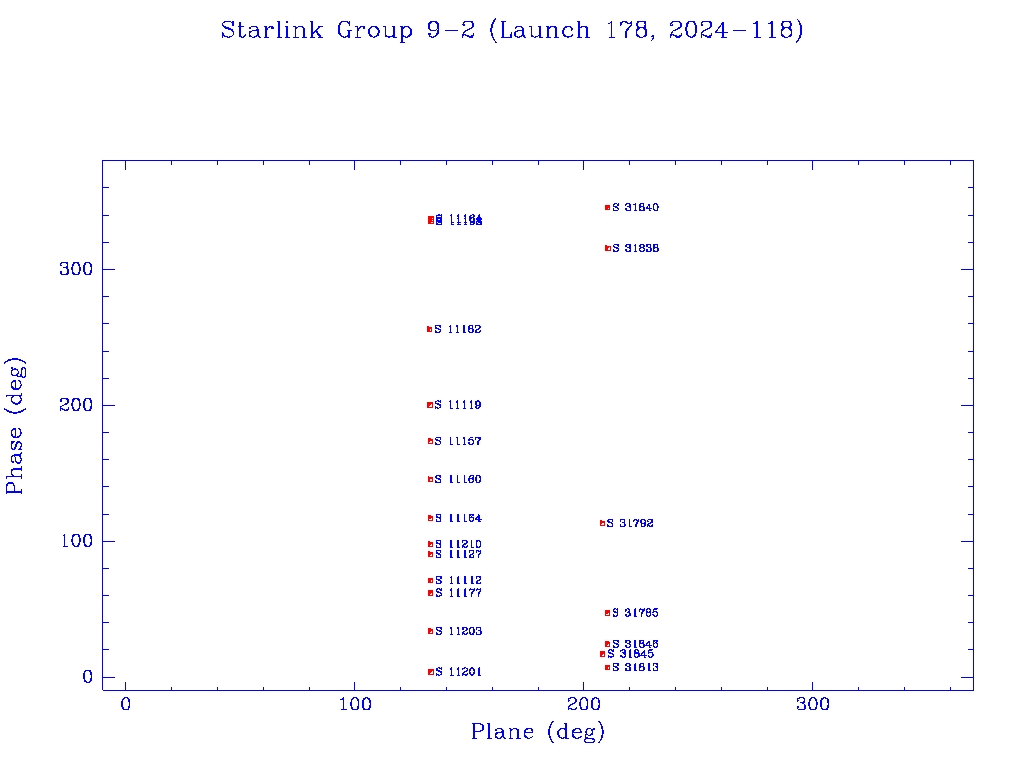Select the S 11112 satellite label
Image resolution: width=1024 pixels, height=768 pixels.
(x=458, y=581)
